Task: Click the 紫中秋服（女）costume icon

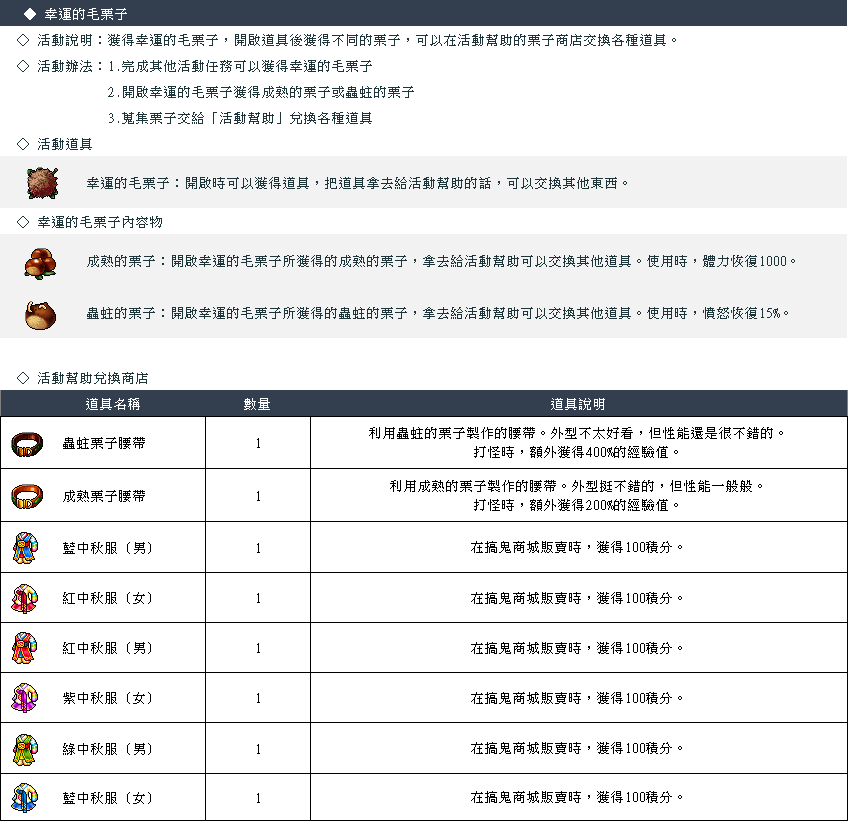Action: click(25, 698)
